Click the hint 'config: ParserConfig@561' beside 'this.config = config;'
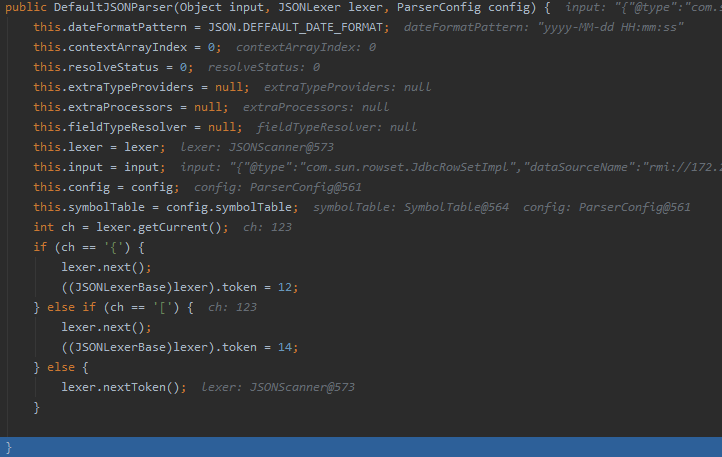 [278, 187]
